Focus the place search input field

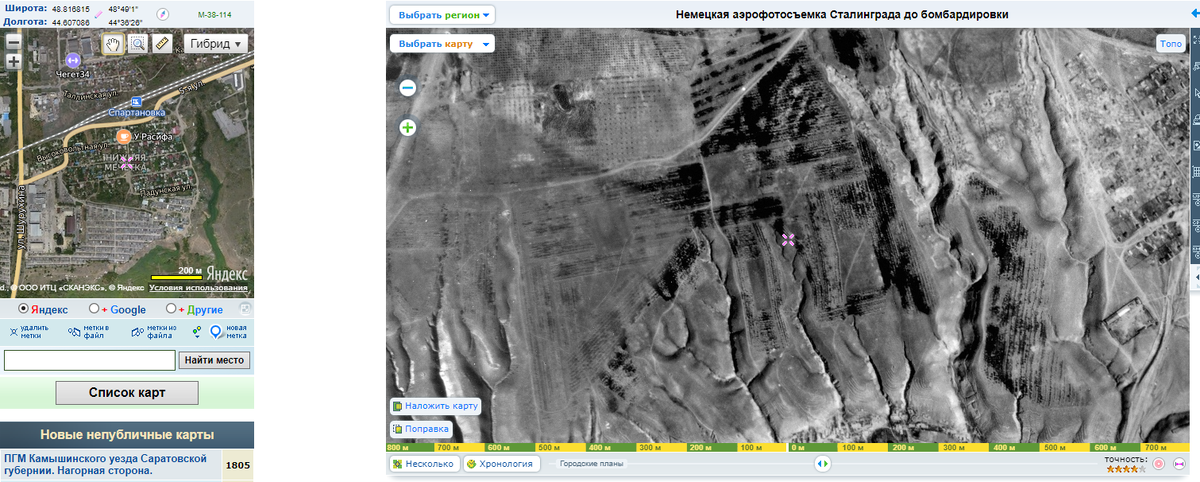tap(90, 360)
